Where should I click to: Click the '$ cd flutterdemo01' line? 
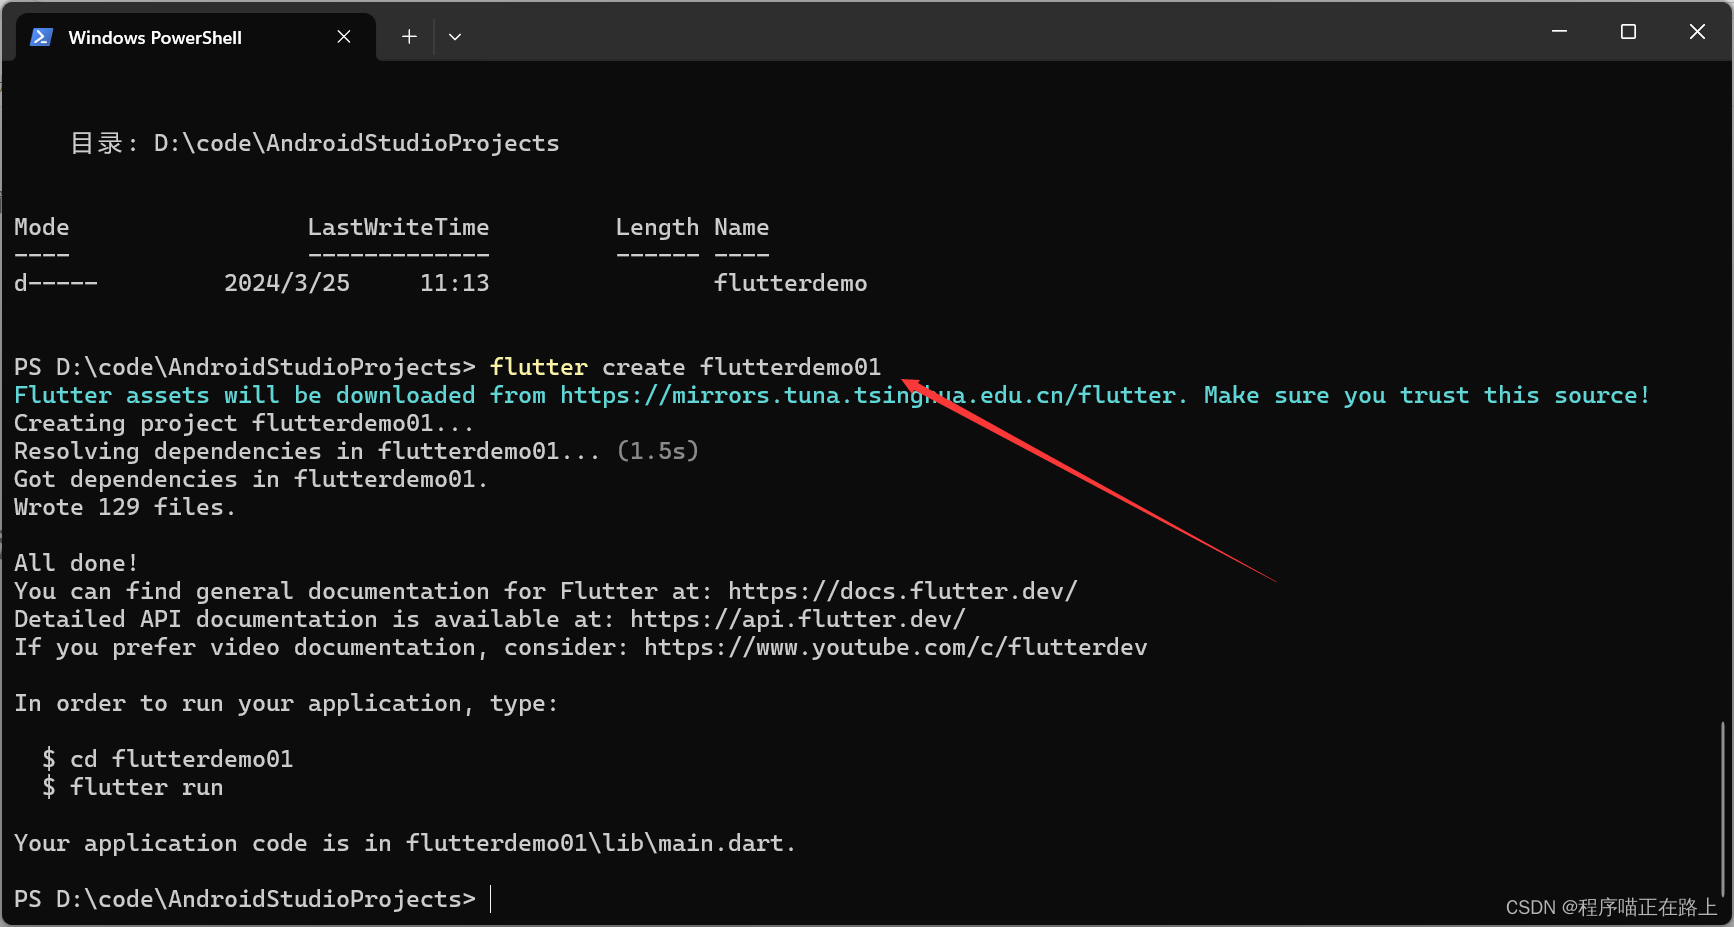tap(168, 760)
